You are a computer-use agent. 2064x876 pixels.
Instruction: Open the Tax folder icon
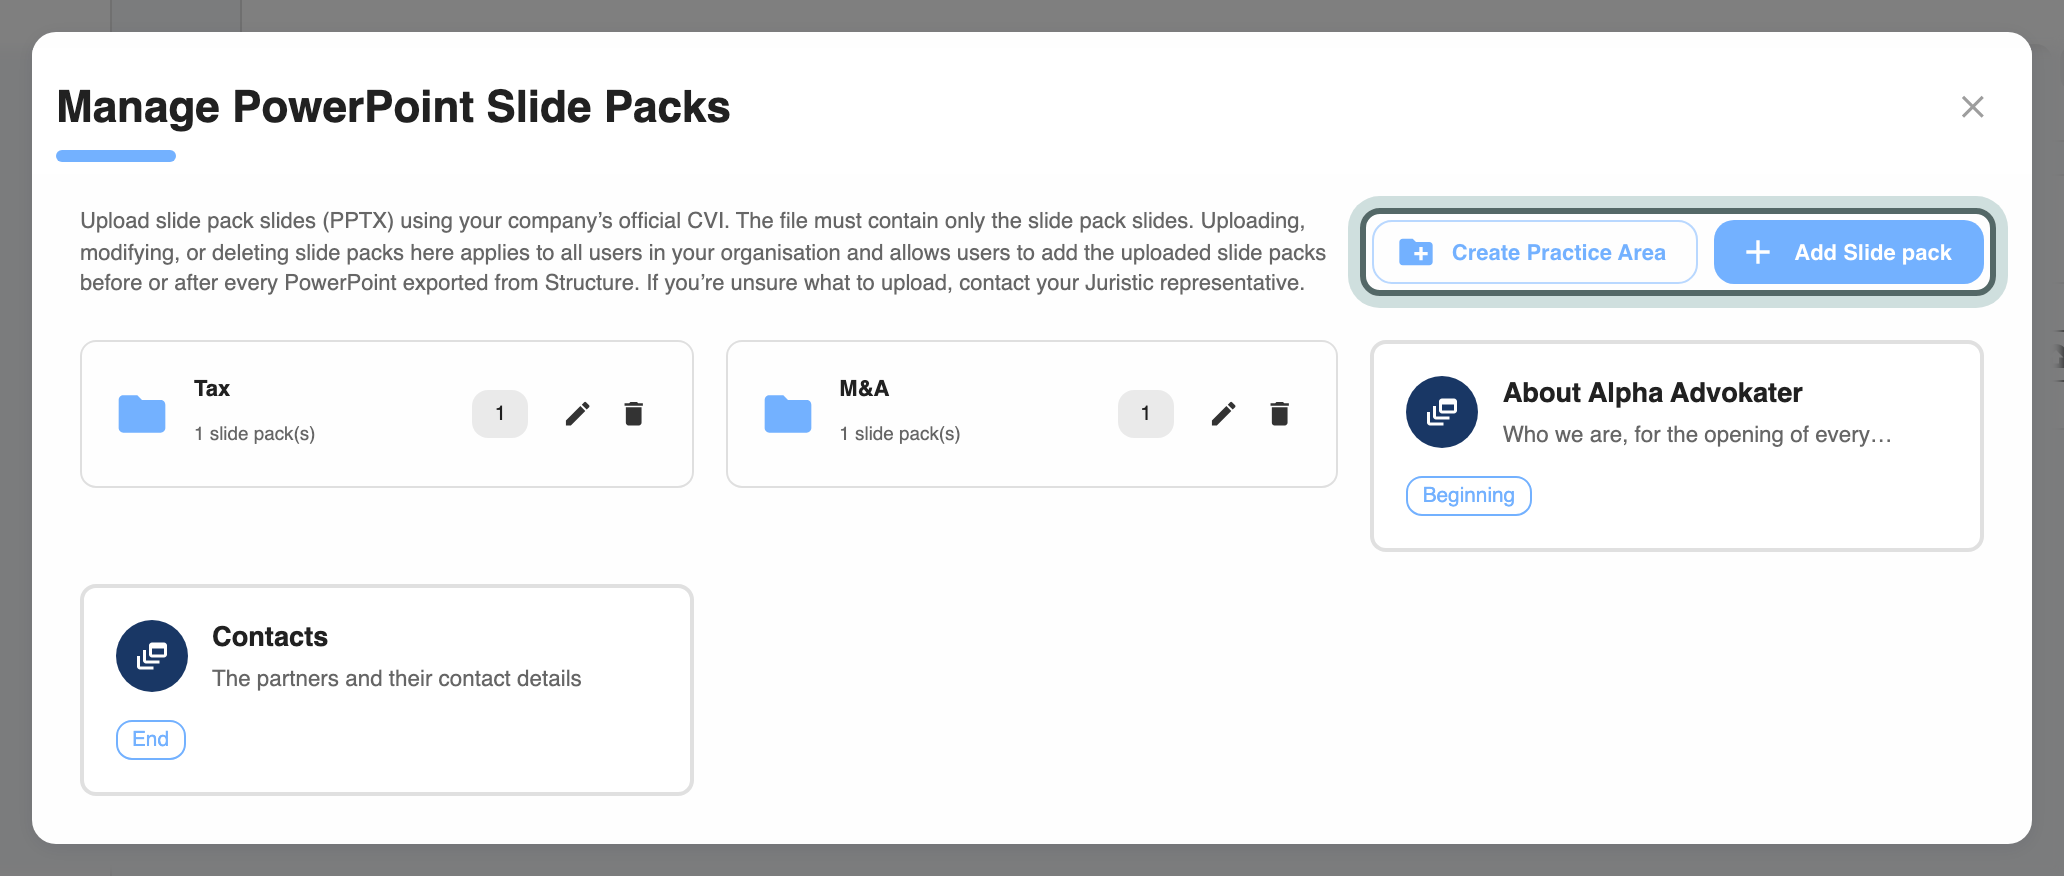pyautogui.click(x=142, y=414)
